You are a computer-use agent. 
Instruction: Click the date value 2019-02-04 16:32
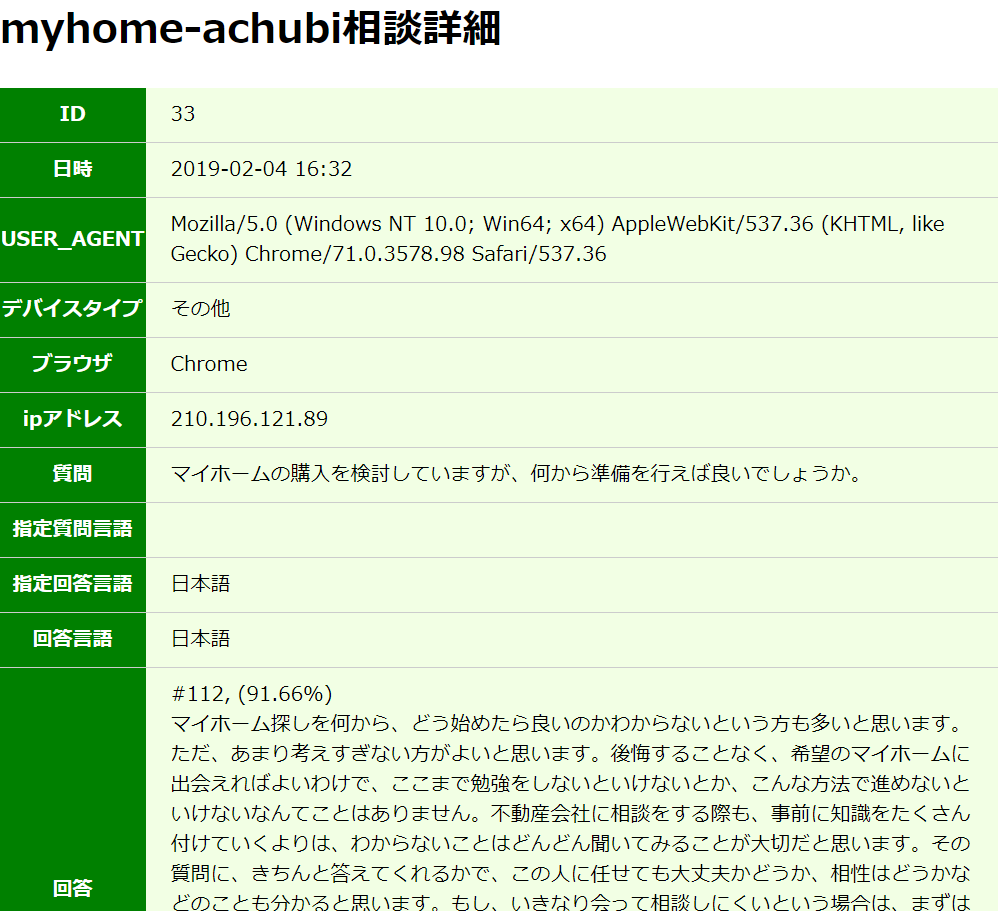coord(261,169)
